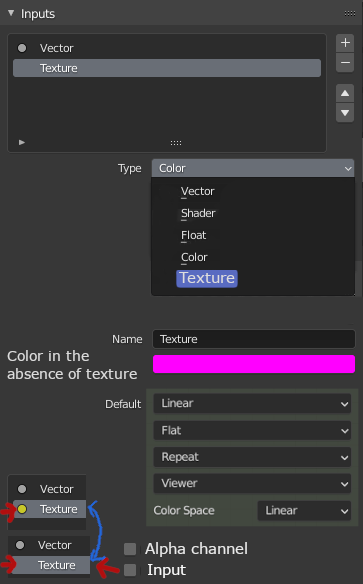The width and height of the screenshot is (363, 584).
Task: Enable the Alpha channel checkbox
Action: [x=130, y=549]
